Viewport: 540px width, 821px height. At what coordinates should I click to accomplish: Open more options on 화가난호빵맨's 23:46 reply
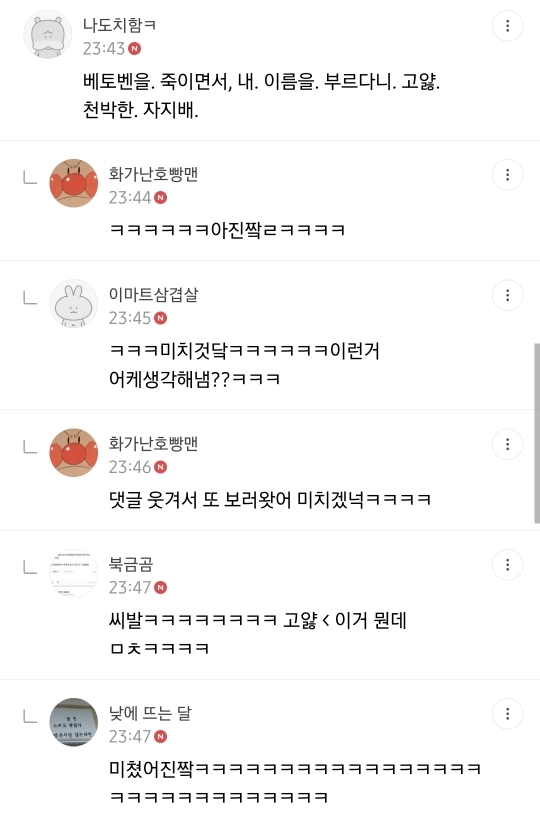tap(507, 445)
